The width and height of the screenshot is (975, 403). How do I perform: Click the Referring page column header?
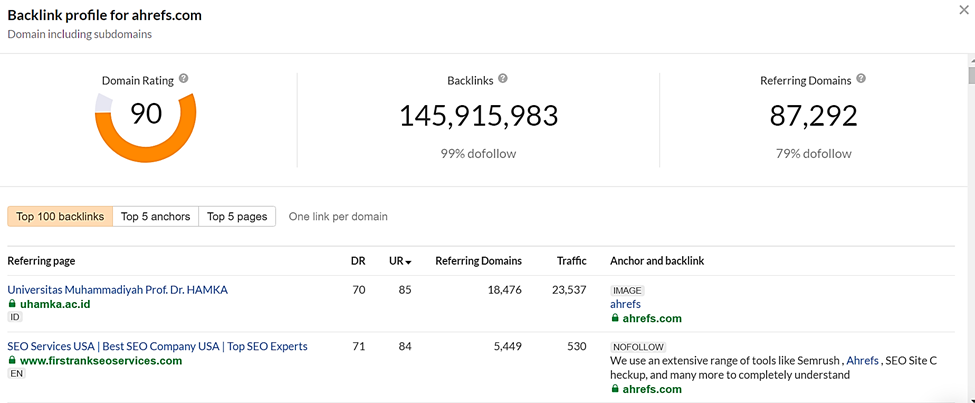point(42,261)
